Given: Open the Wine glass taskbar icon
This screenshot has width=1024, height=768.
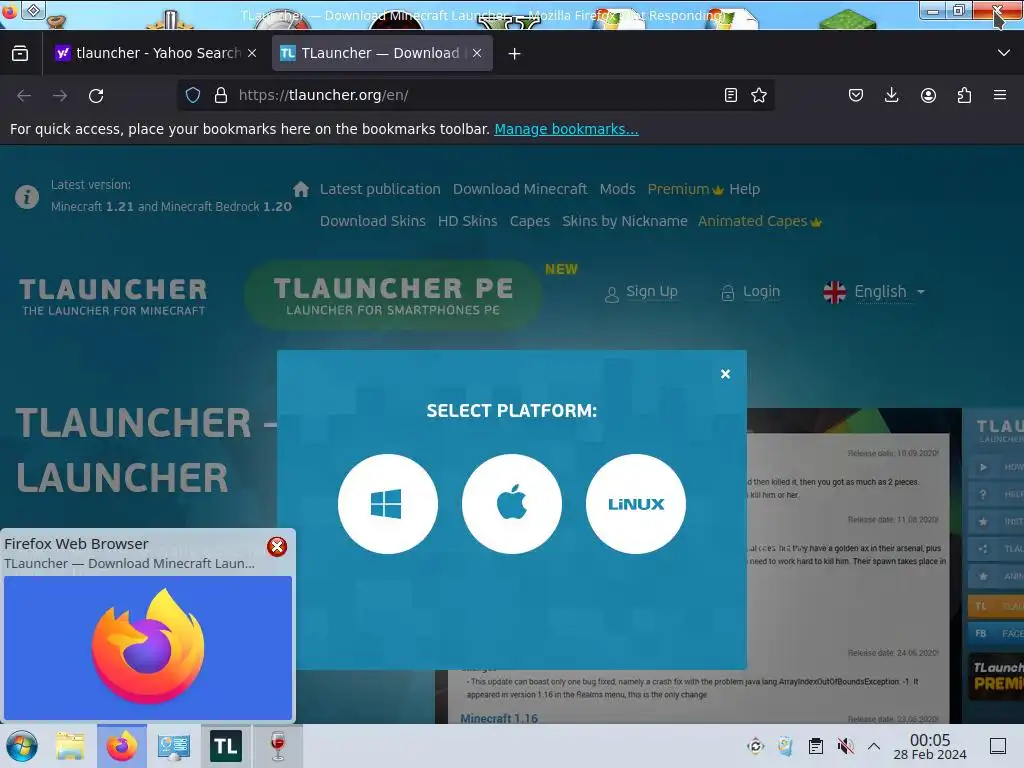Looking at the screenshot, I should 278,746.
